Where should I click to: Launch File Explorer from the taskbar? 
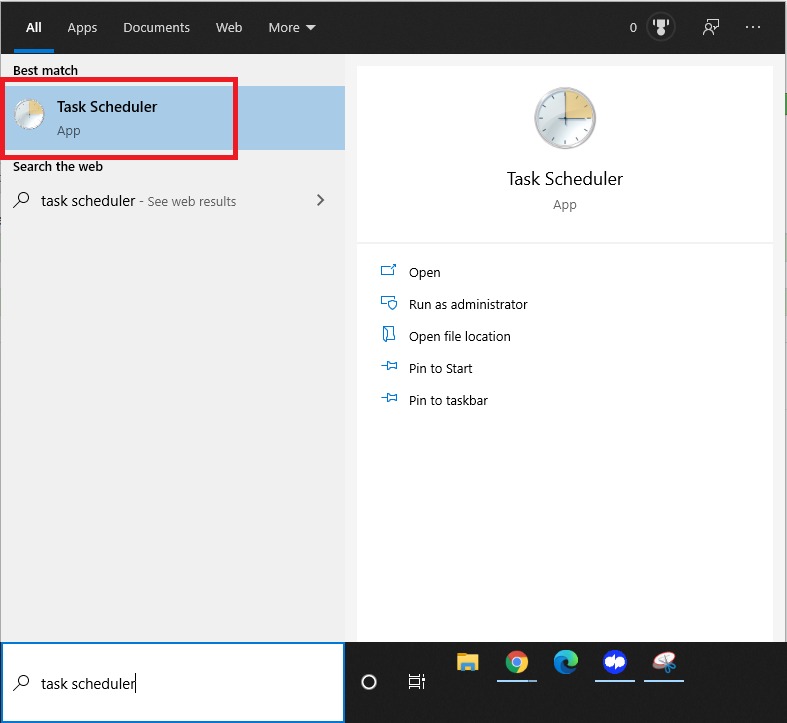coord(467,662)
